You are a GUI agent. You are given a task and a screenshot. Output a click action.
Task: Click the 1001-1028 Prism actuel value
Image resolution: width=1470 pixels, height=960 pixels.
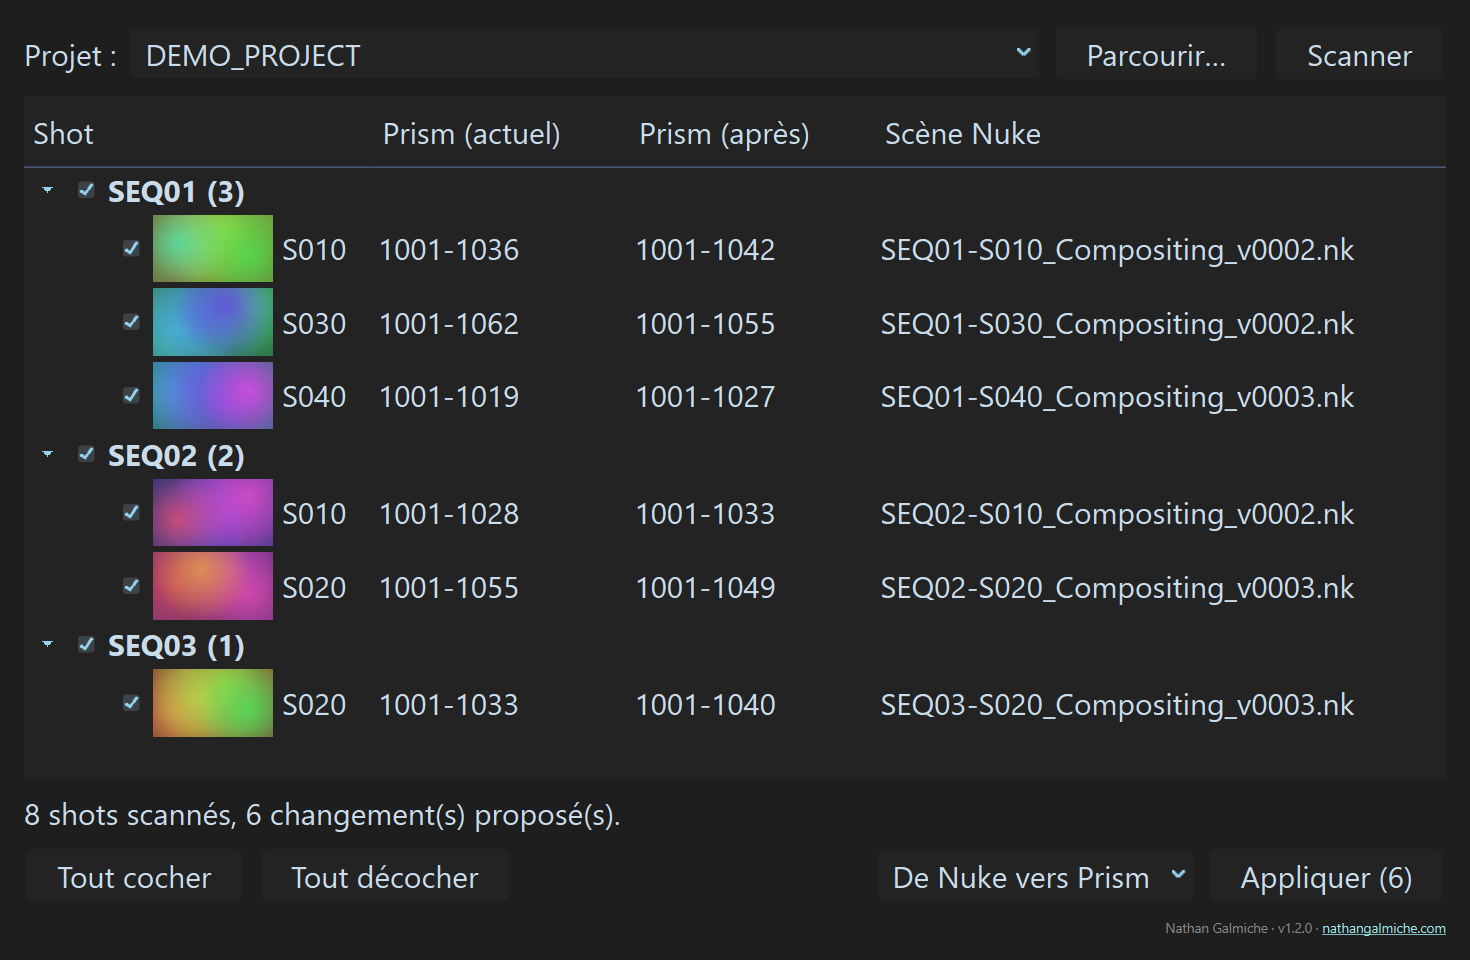(449, 513)
